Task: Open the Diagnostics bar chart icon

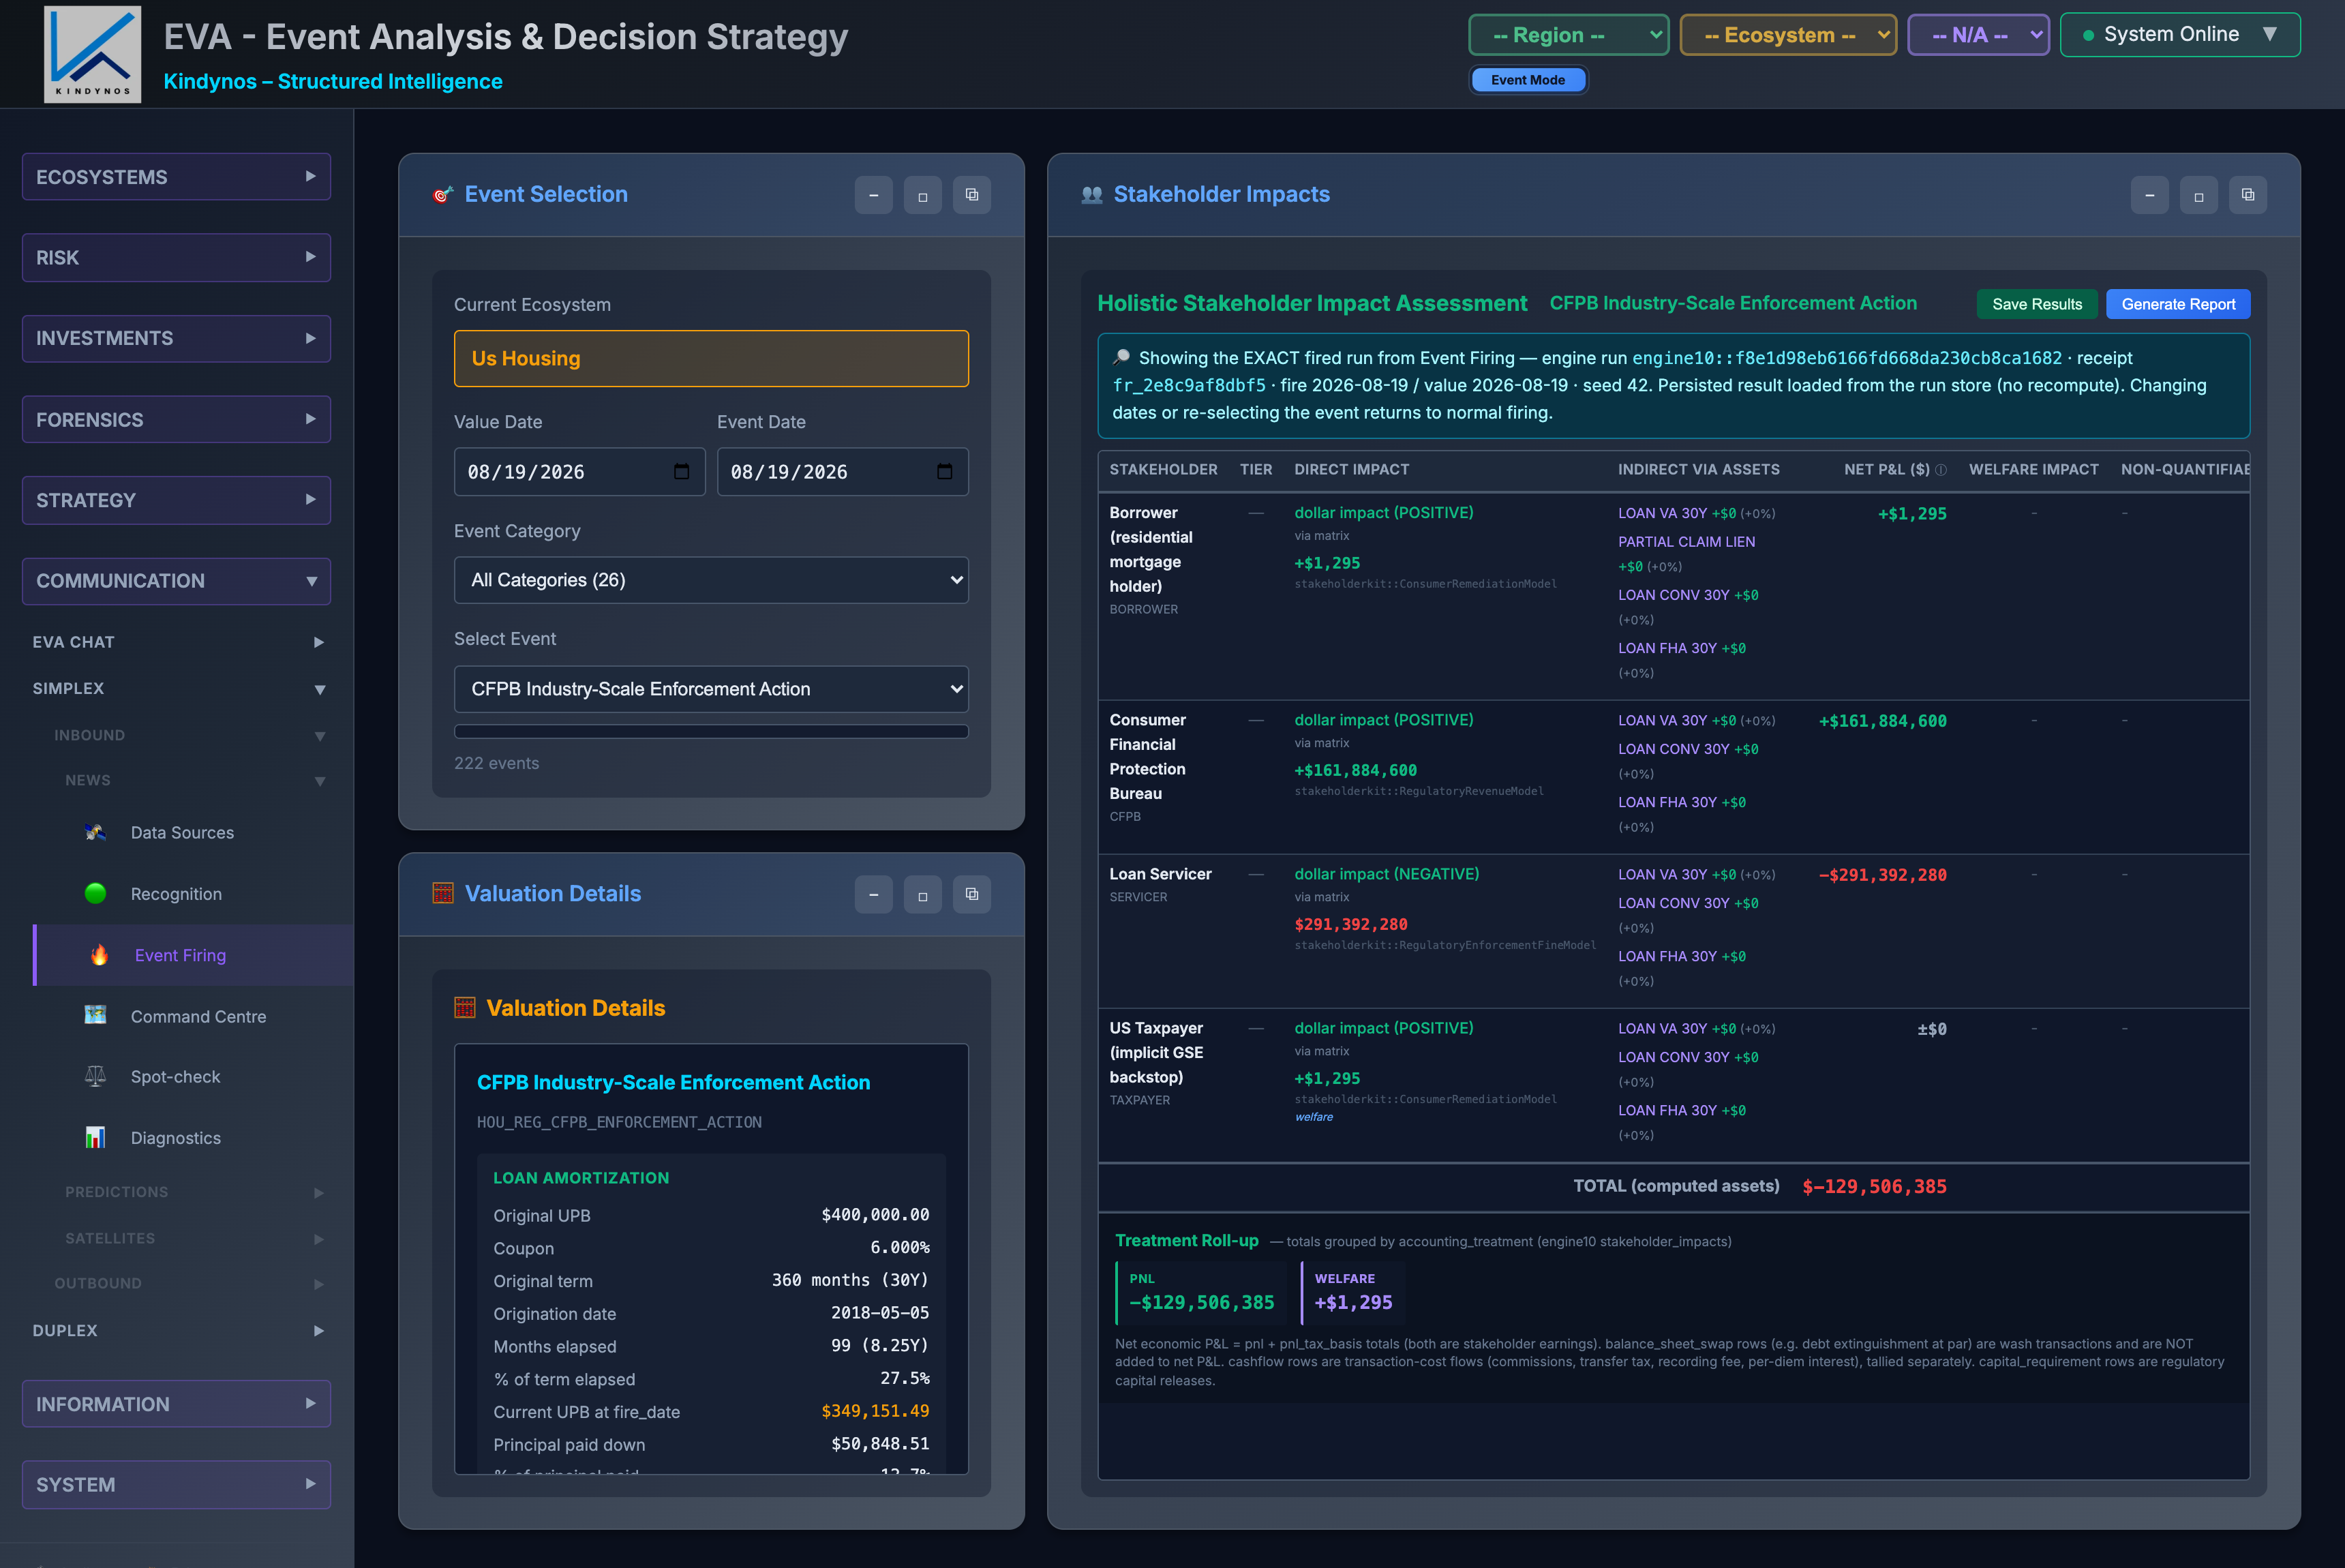Action: (x=96, y=1137)
